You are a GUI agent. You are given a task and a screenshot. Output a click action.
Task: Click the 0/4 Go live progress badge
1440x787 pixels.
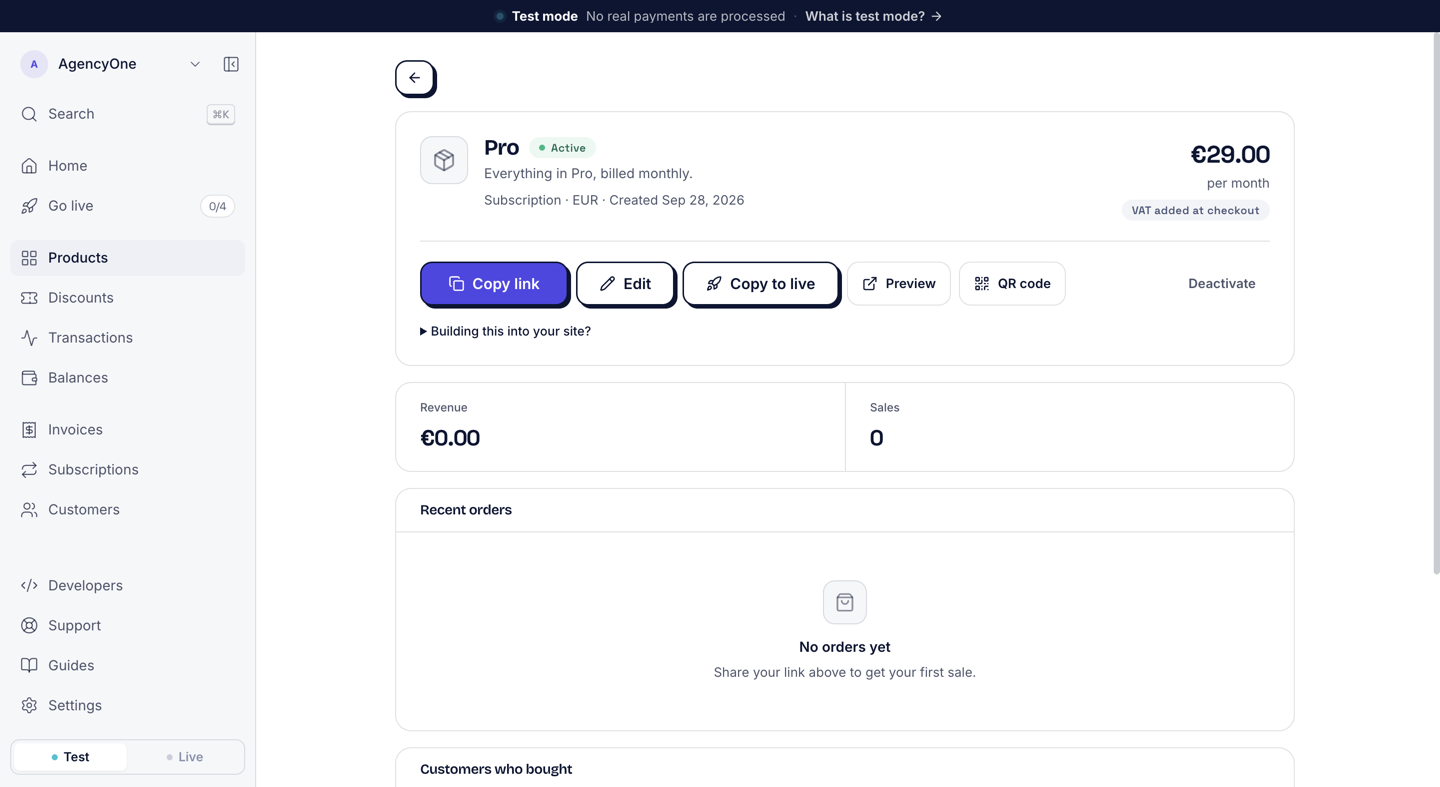click(217, 206)
